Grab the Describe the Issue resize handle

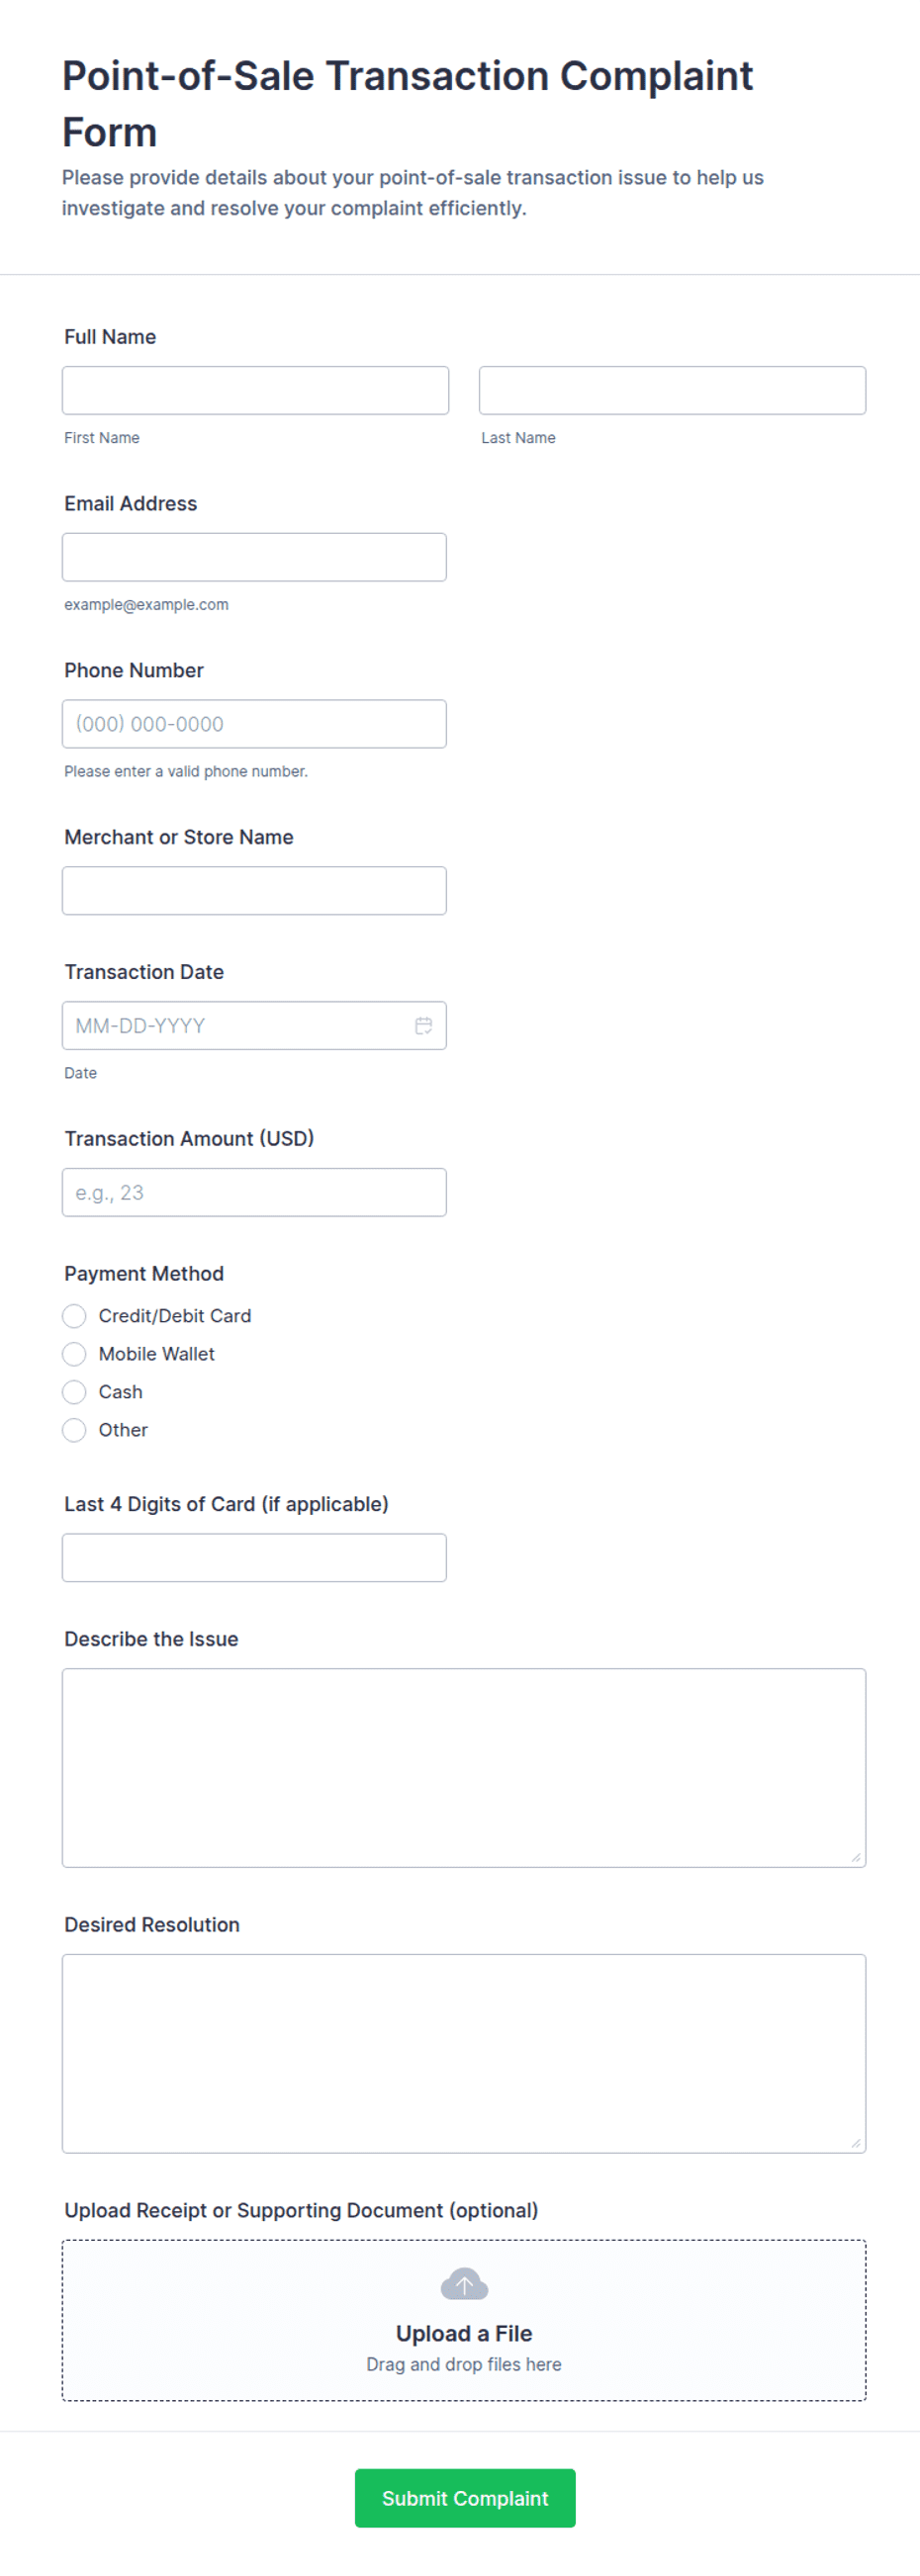point(856,1857)
